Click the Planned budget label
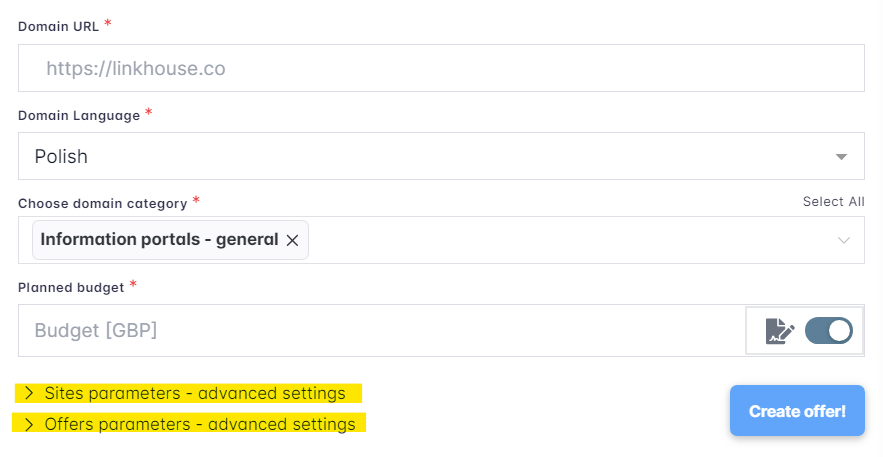Image resolution: width=883 pixels, height=457 pixels. pos(71,287)
